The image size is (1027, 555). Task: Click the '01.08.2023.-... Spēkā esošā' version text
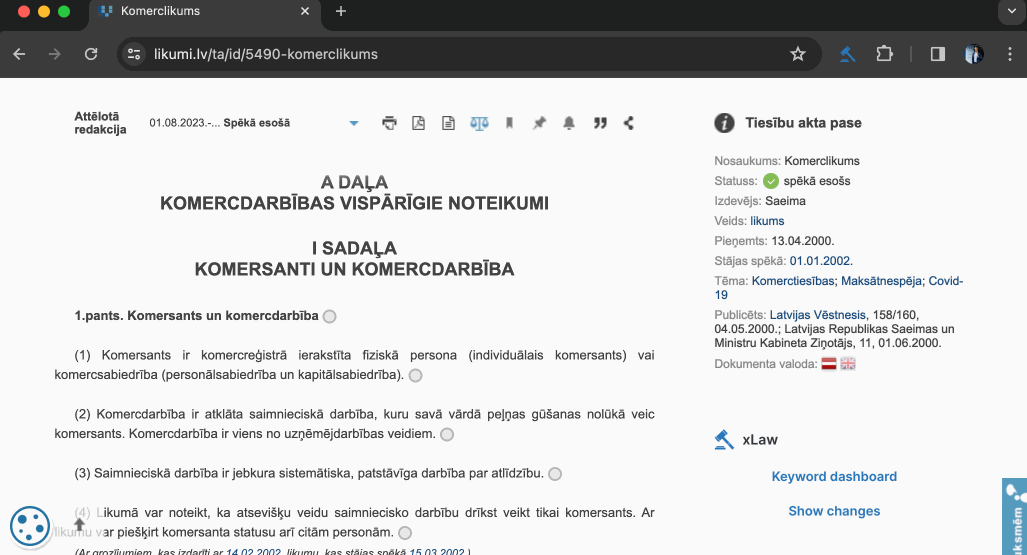coord(219,123)
